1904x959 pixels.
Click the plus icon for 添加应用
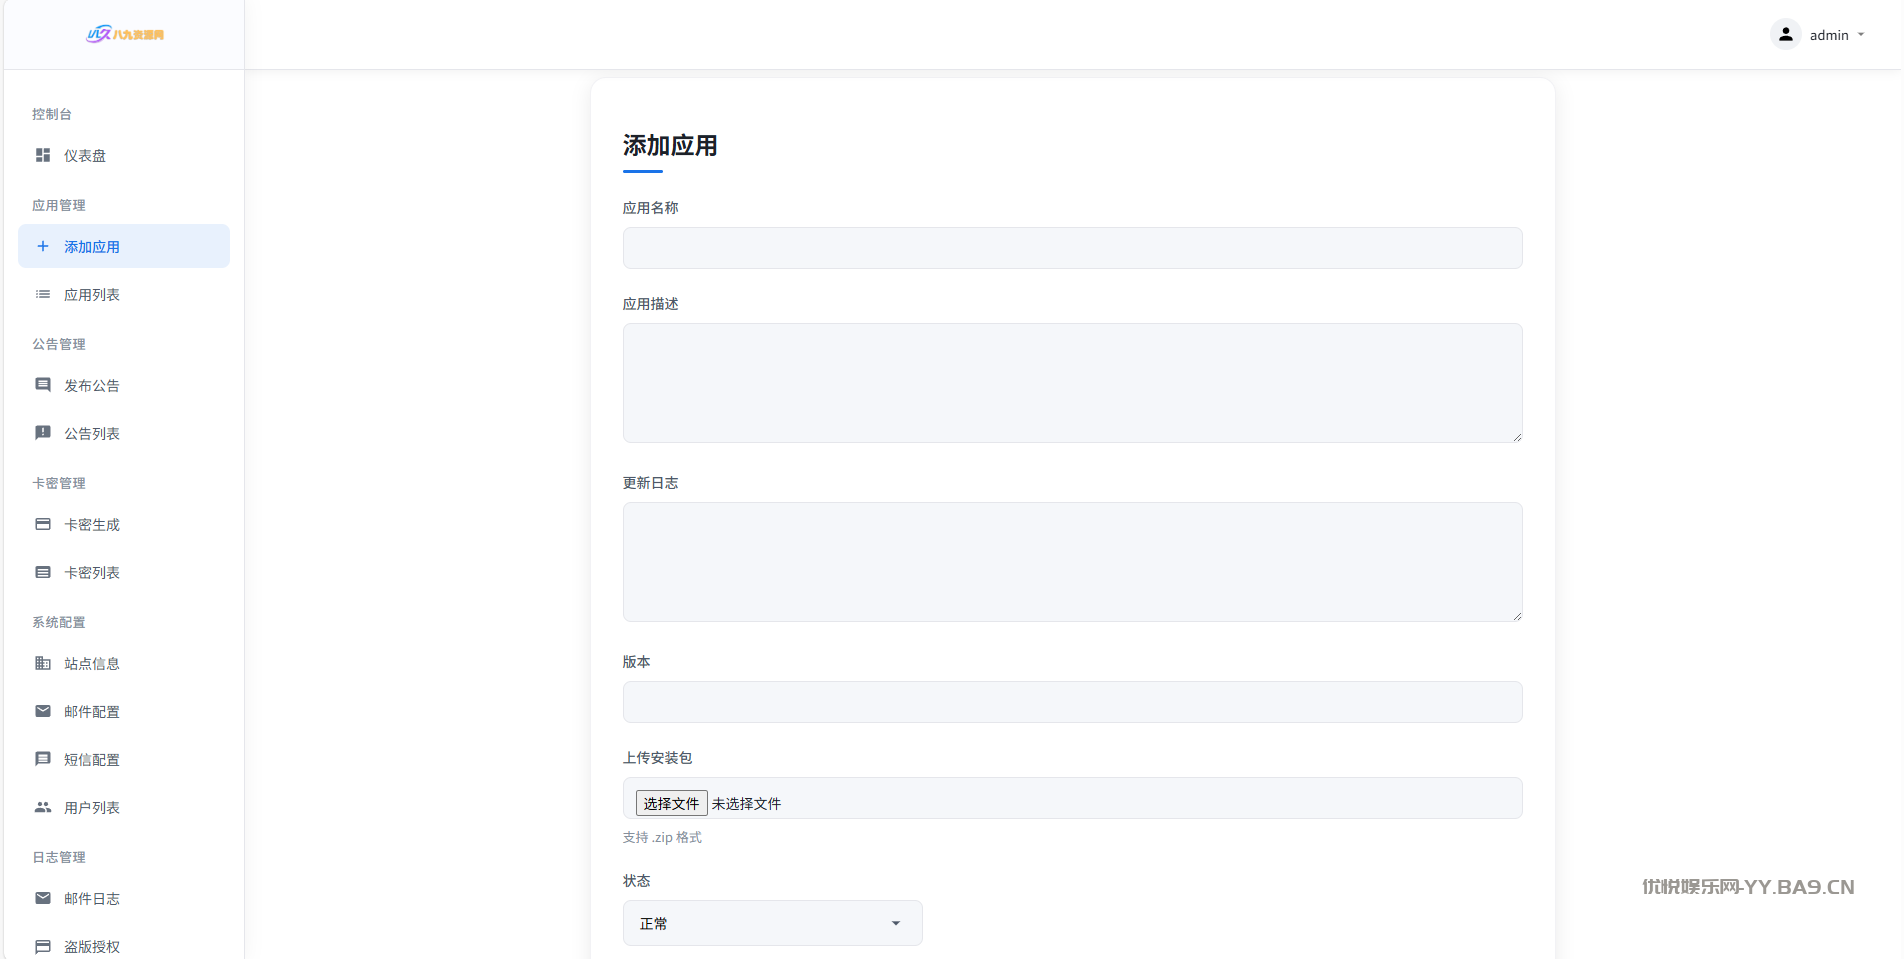pyautogui.click(x=43, y=246)
